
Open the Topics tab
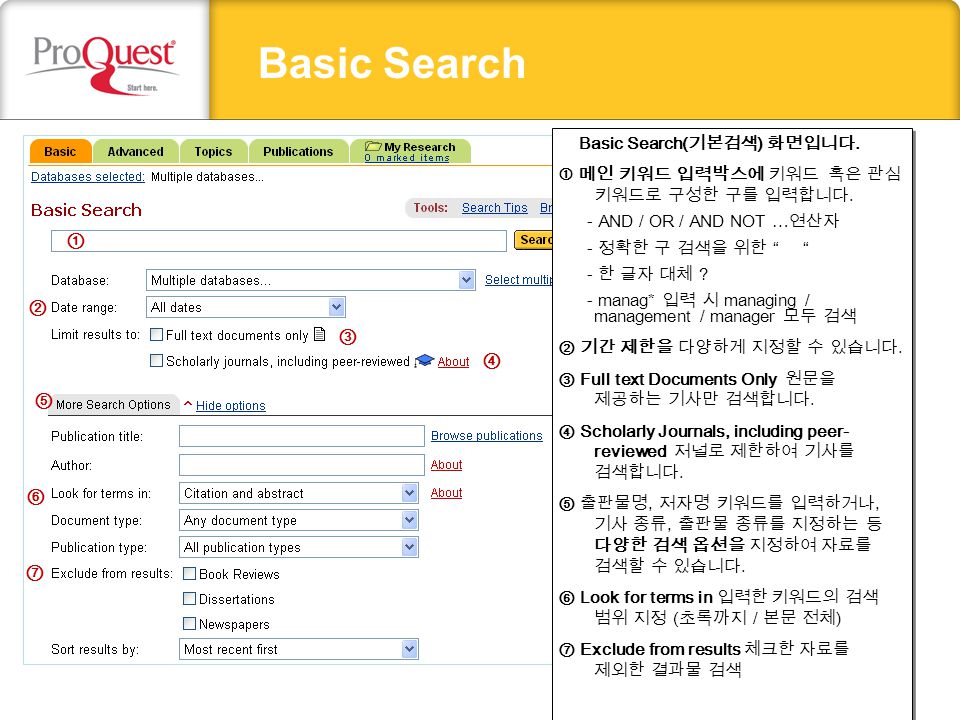click(x=213, y=151)
